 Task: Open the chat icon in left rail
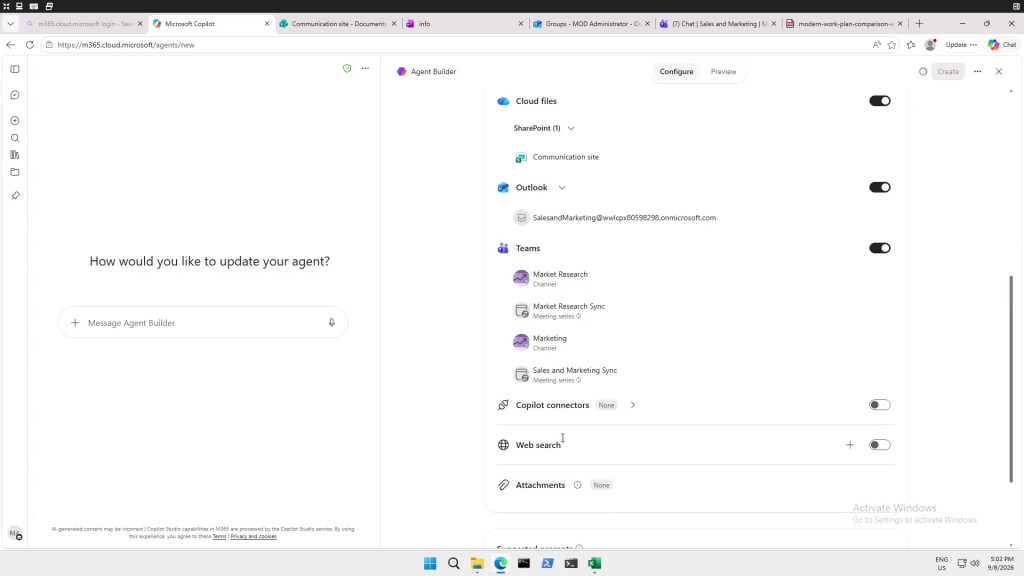(x=15, y=95)
